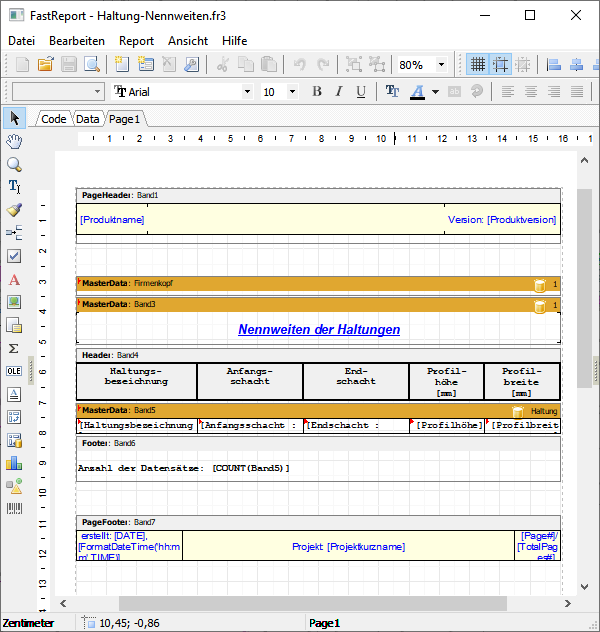Switch to the Code tab

(53, 119)
